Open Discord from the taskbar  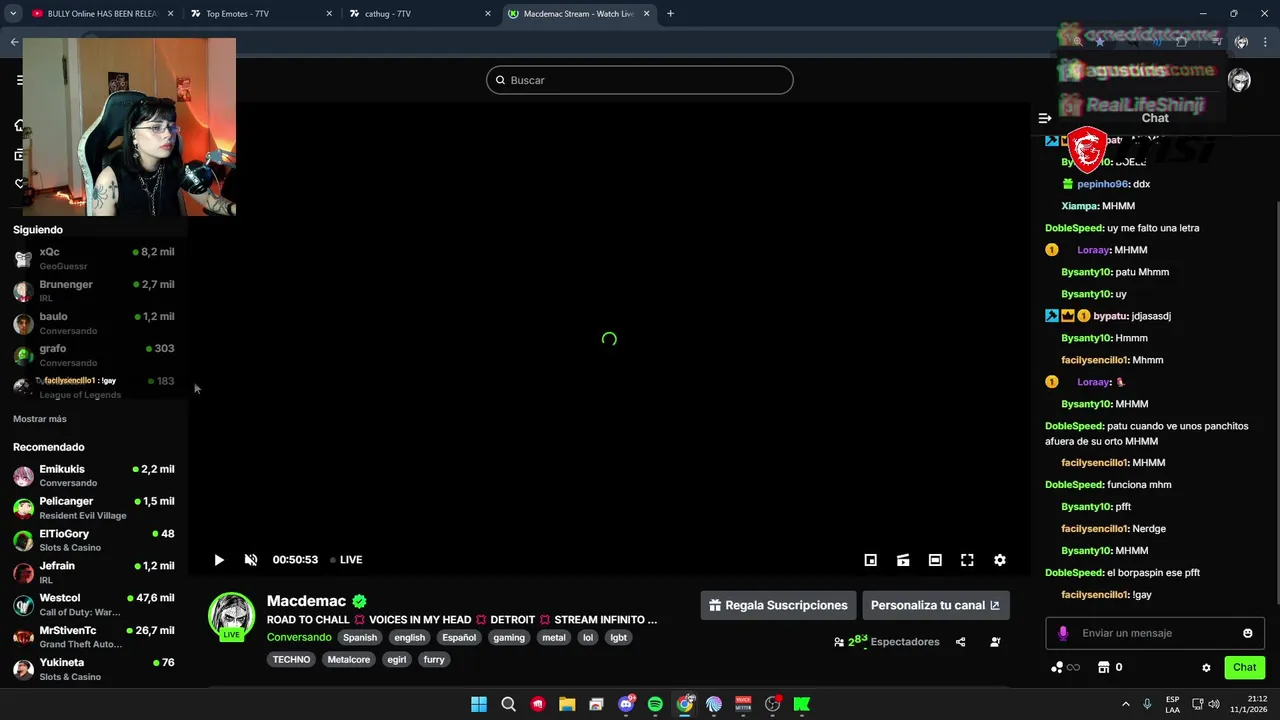pyautogui.click(x=626, y=704)
